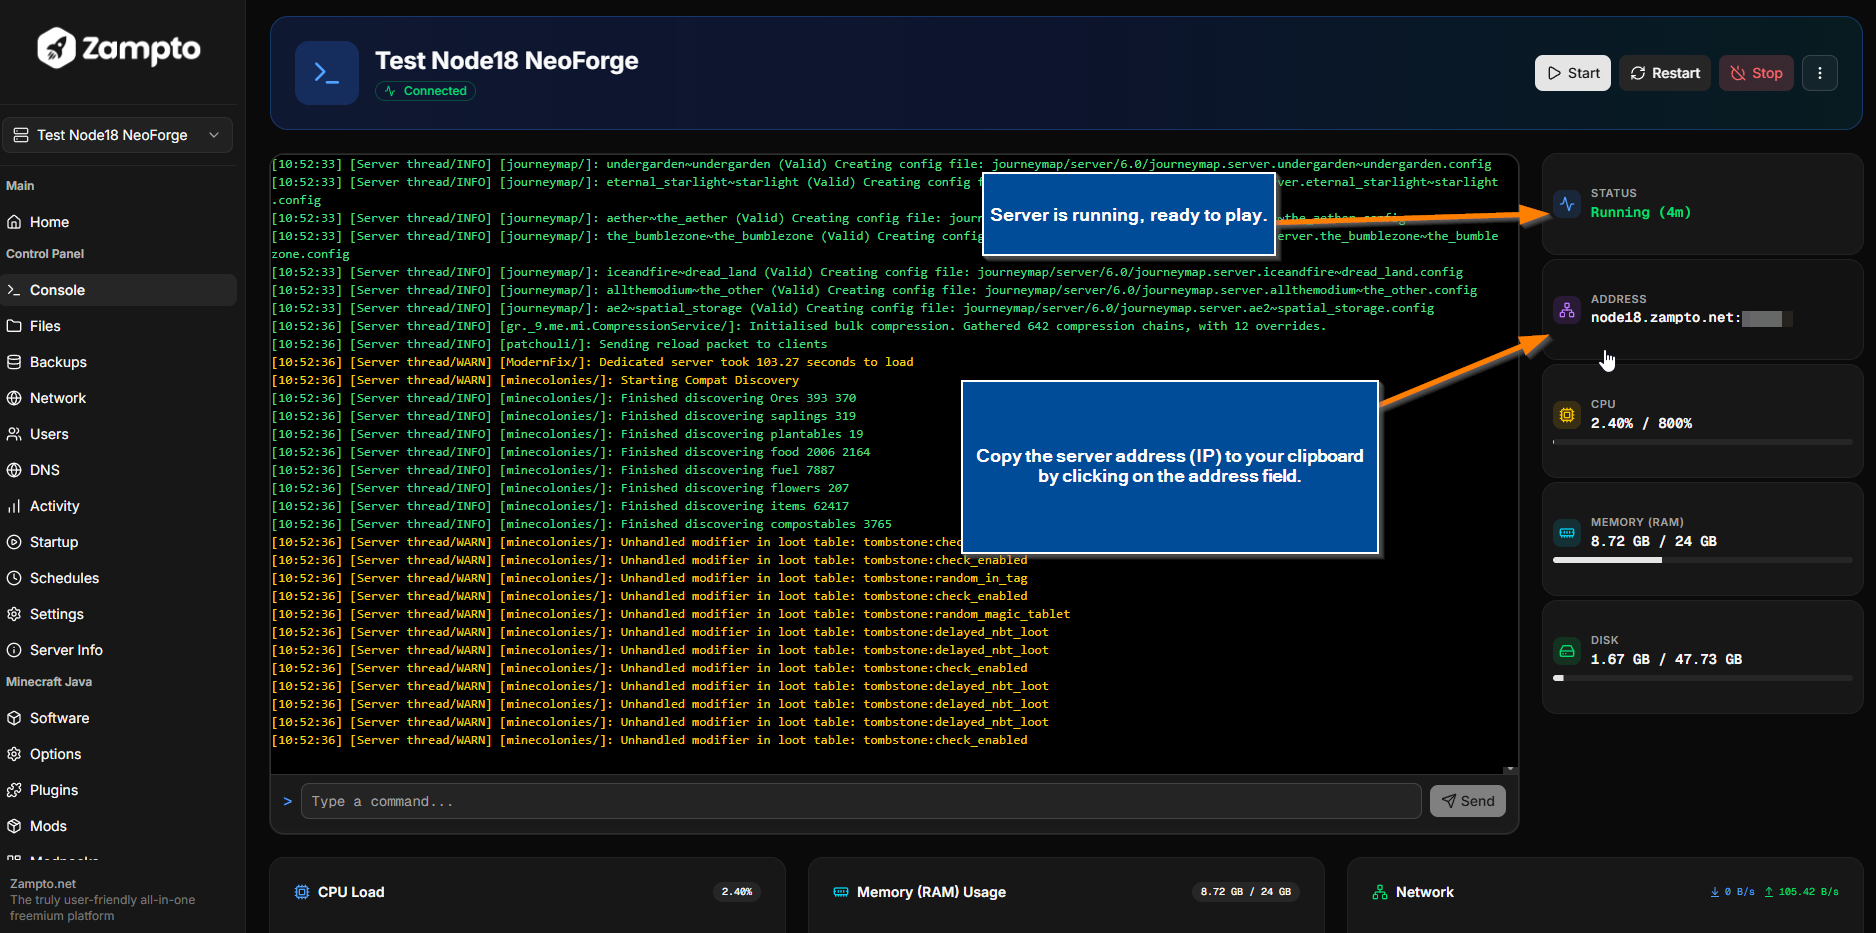
Task: Expand the Test Node18 NeoForge server selector
Action: 117,135
